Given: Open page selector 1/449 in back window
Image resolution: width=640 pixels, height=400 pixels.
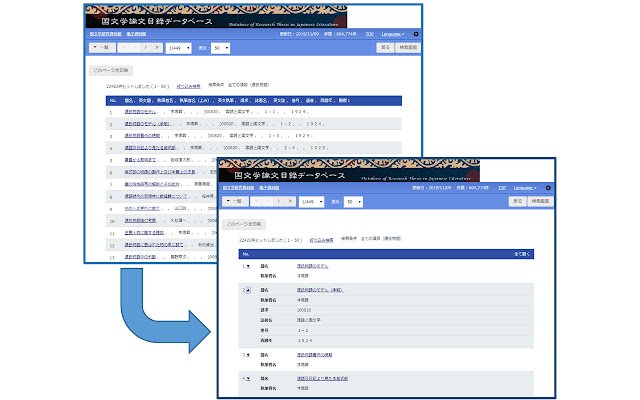Looking at the screenshot, I should (178, 48).
